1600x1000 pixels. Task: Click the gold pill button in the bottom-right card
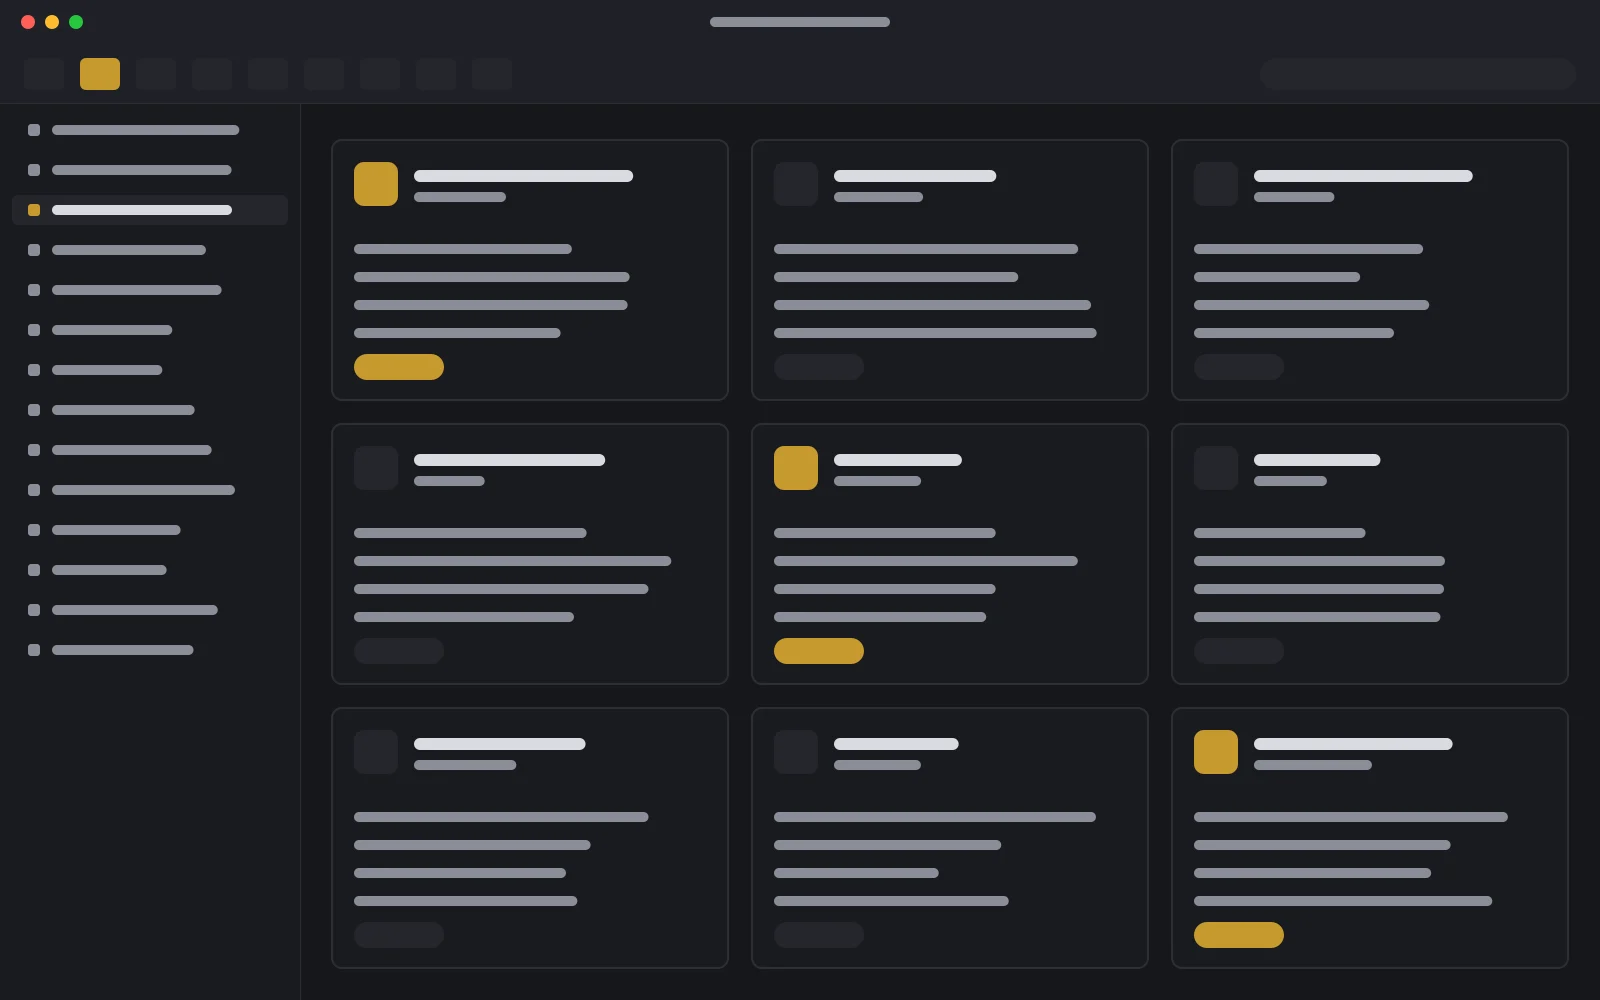click(1239, 935)
